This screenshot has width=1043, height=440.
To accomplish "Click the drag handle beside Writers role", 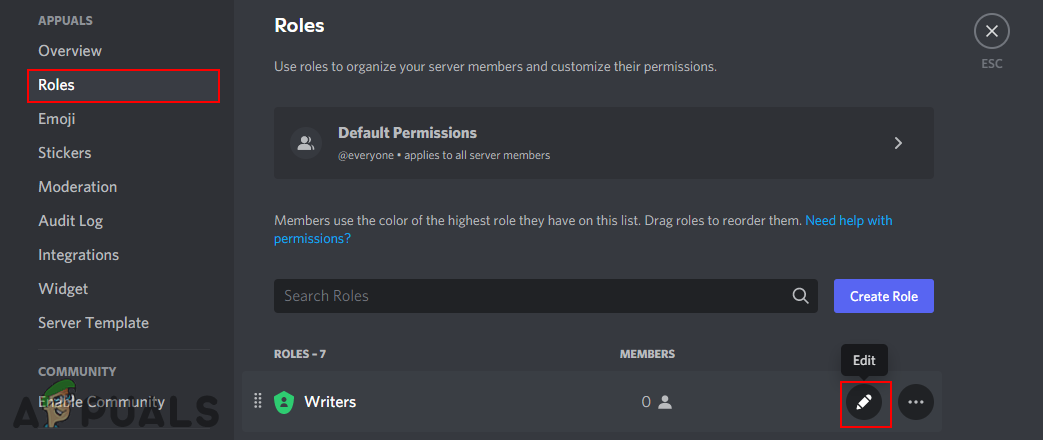I will [x=257, y=401].
